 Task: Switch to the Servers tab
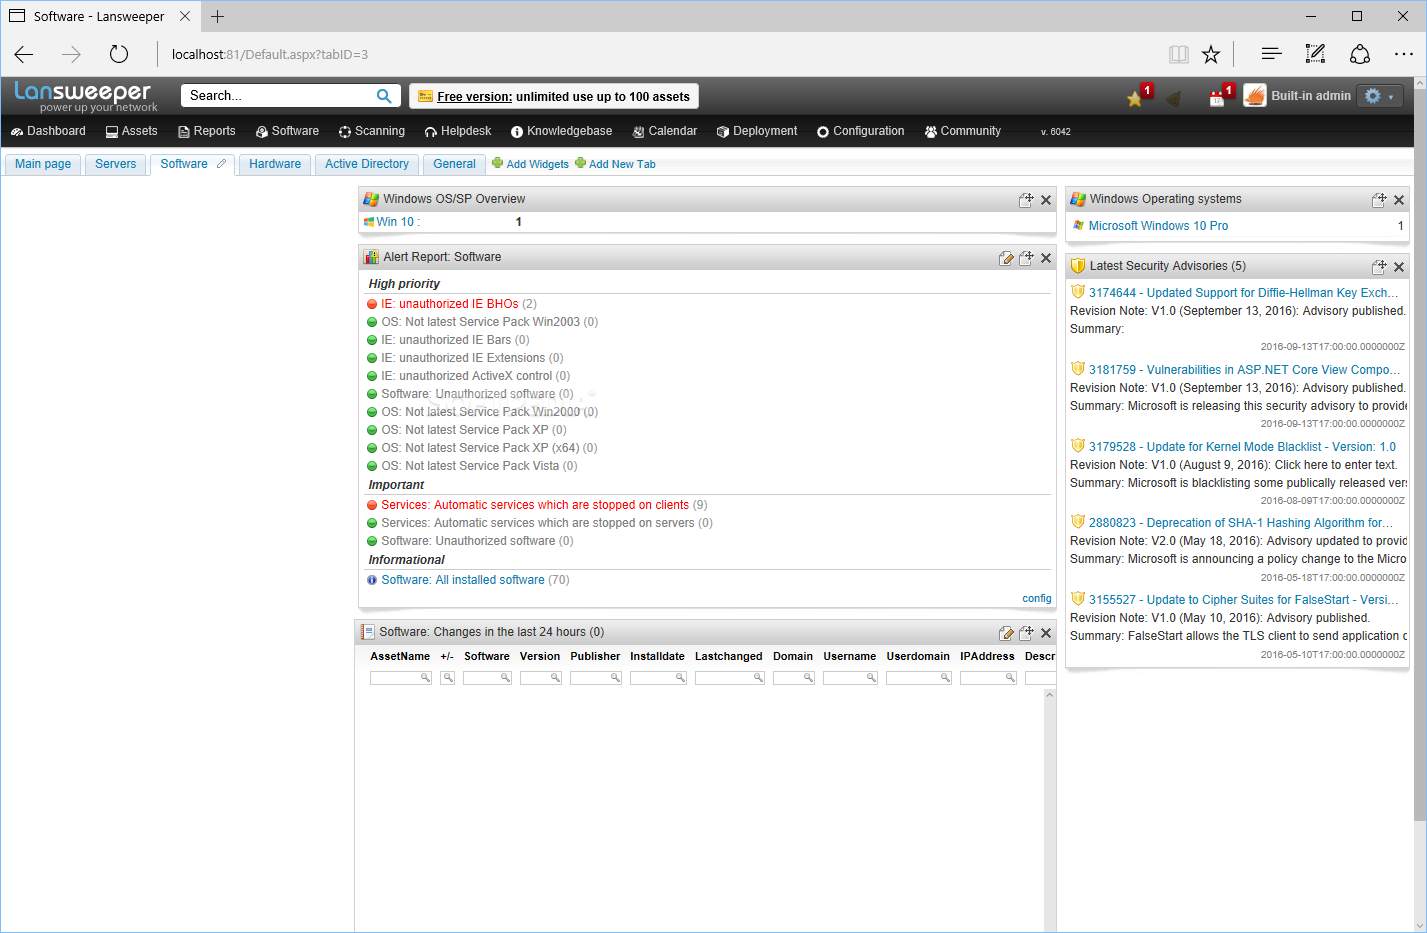point(116,164)
